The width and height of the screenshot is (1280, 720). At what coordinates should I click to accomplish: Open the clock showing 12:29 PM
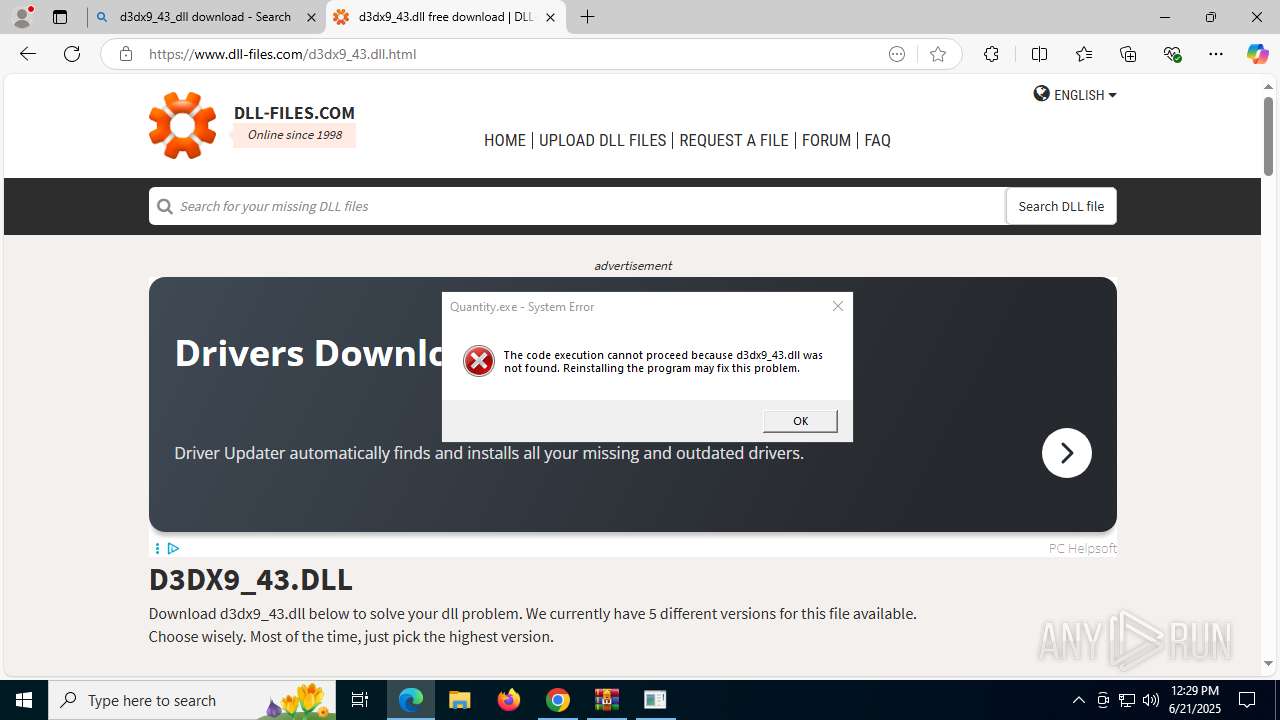tap(1194, 700)
